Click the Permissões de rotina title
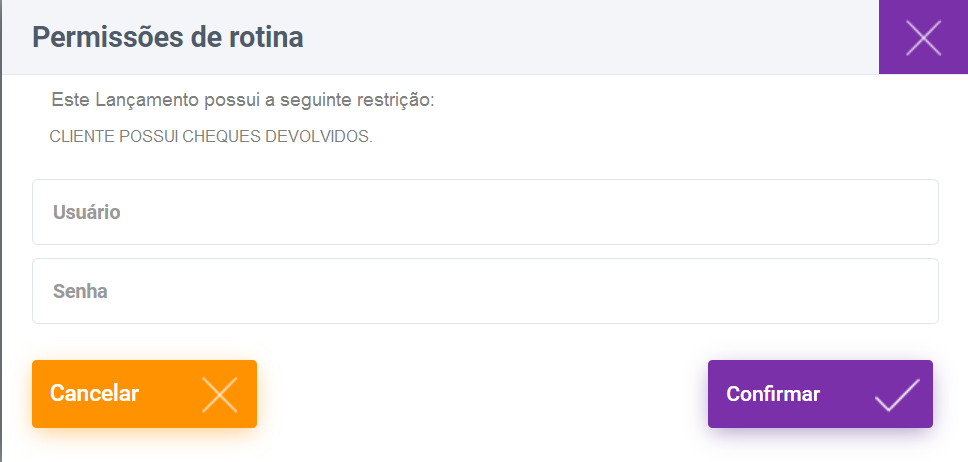 (x=168, y=38)
